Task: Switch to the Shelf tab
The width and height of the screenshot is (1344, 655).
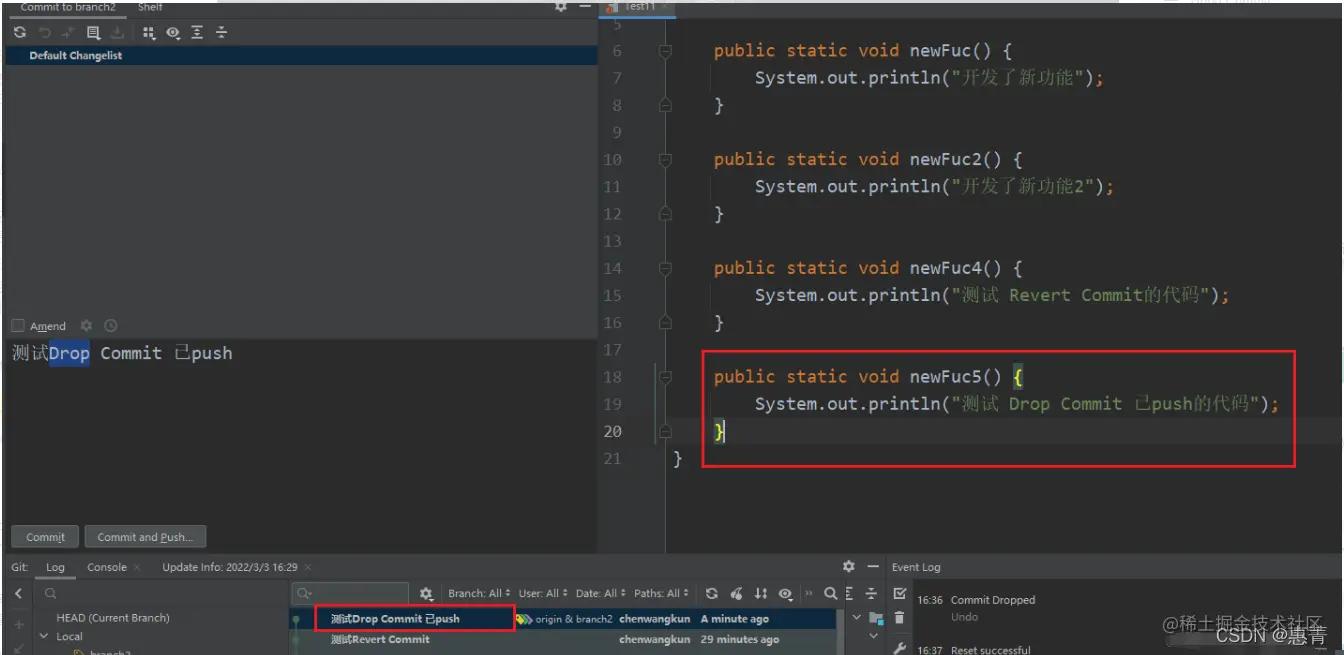Action: (x=150, y=7)
